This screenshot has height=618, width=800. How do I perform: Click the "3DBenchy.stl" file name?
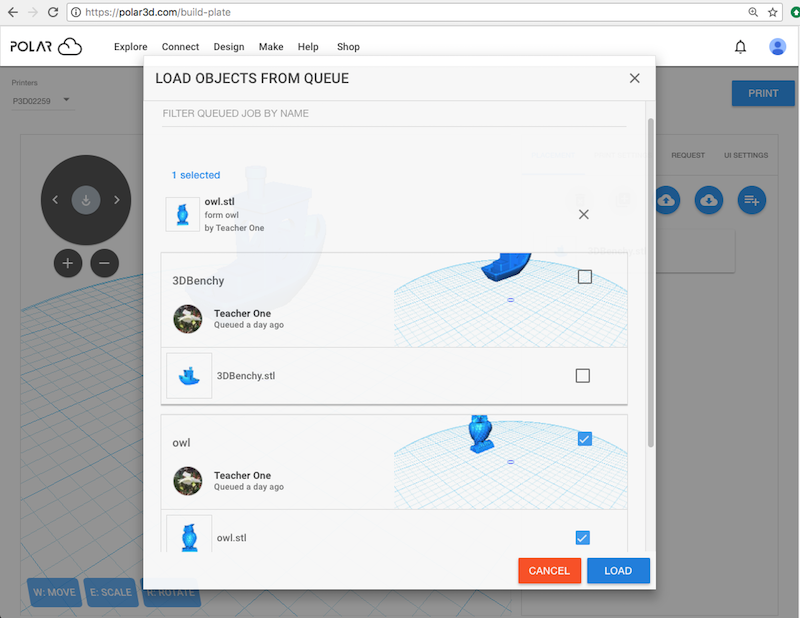[246, 376]
